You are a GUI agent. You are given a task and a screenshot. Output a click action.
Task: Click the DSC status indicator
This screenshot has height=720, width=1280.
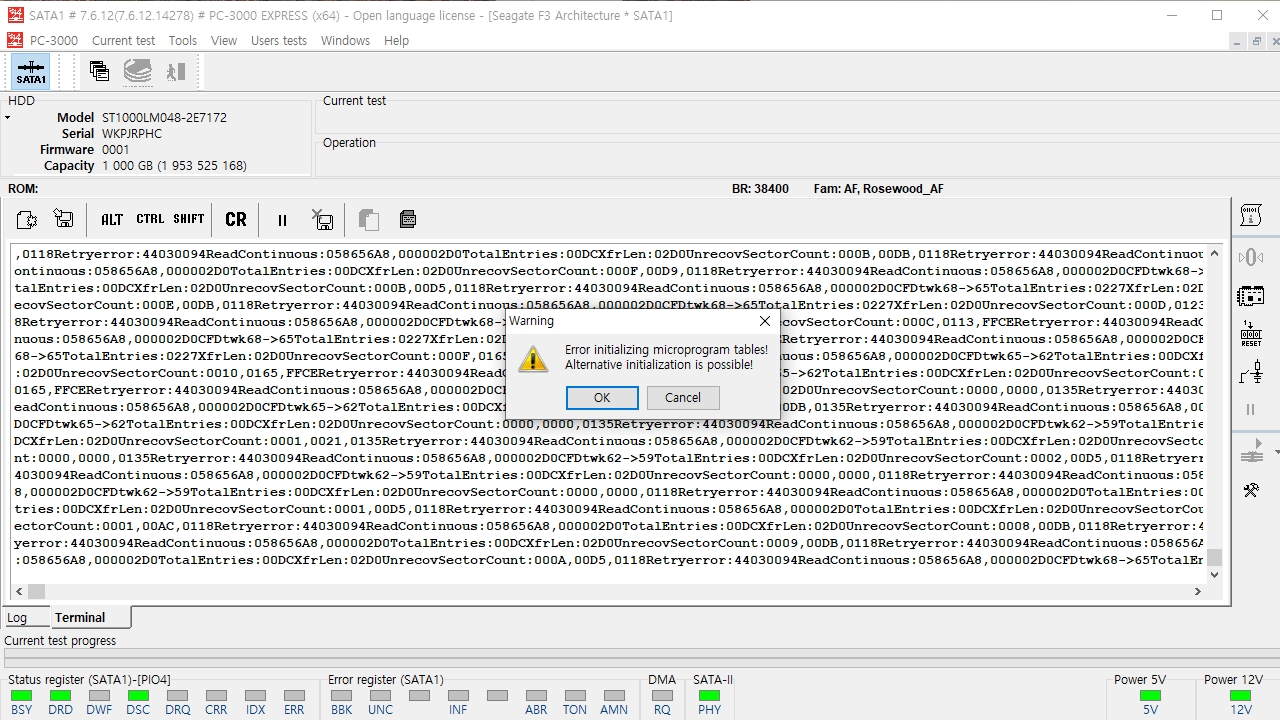[138, 696]
